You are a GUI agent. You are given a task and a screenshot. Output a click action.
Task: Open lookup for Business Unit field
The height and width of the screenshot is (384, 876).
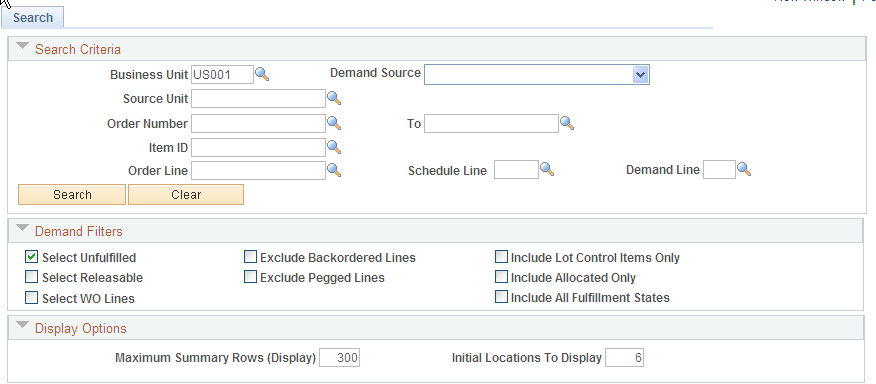262,74
